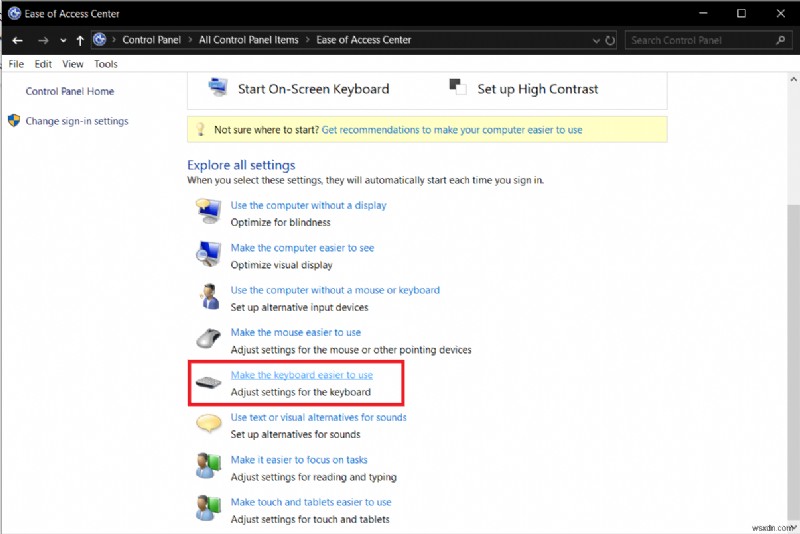Image resolution: width=800 pixels, height=534 pixels.
Task: Click icon beside Make touch and tablets easier
Action: [x=208, y=507]
